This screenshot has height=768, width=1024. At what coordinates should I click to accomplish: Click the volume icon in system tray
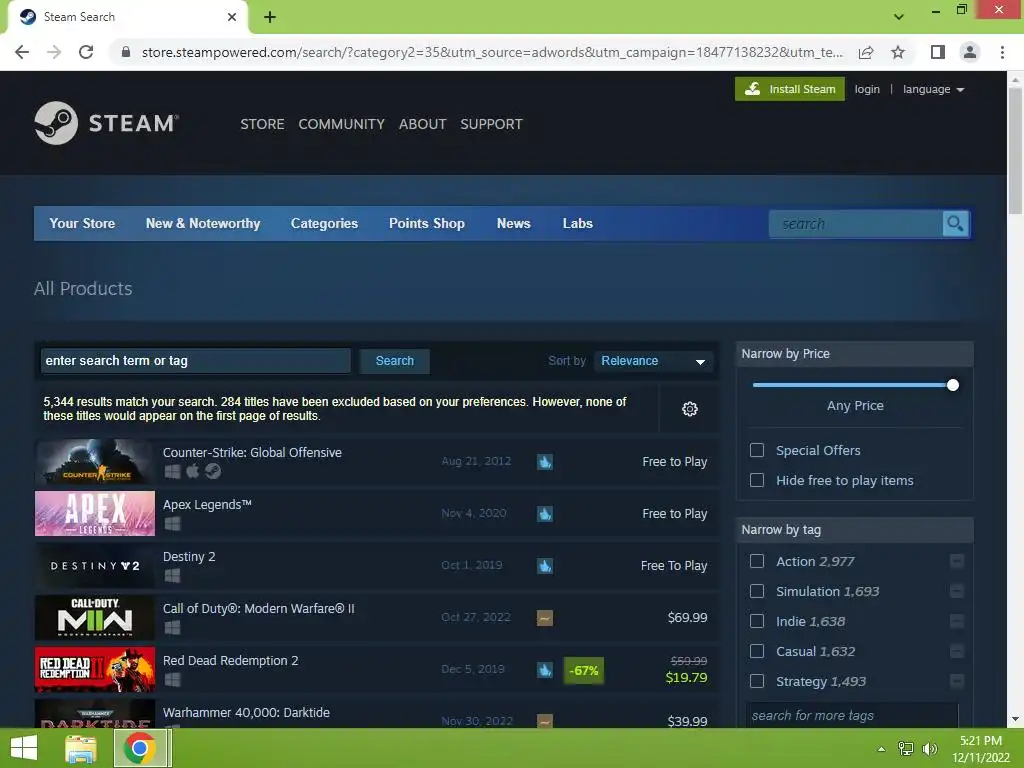929,749
